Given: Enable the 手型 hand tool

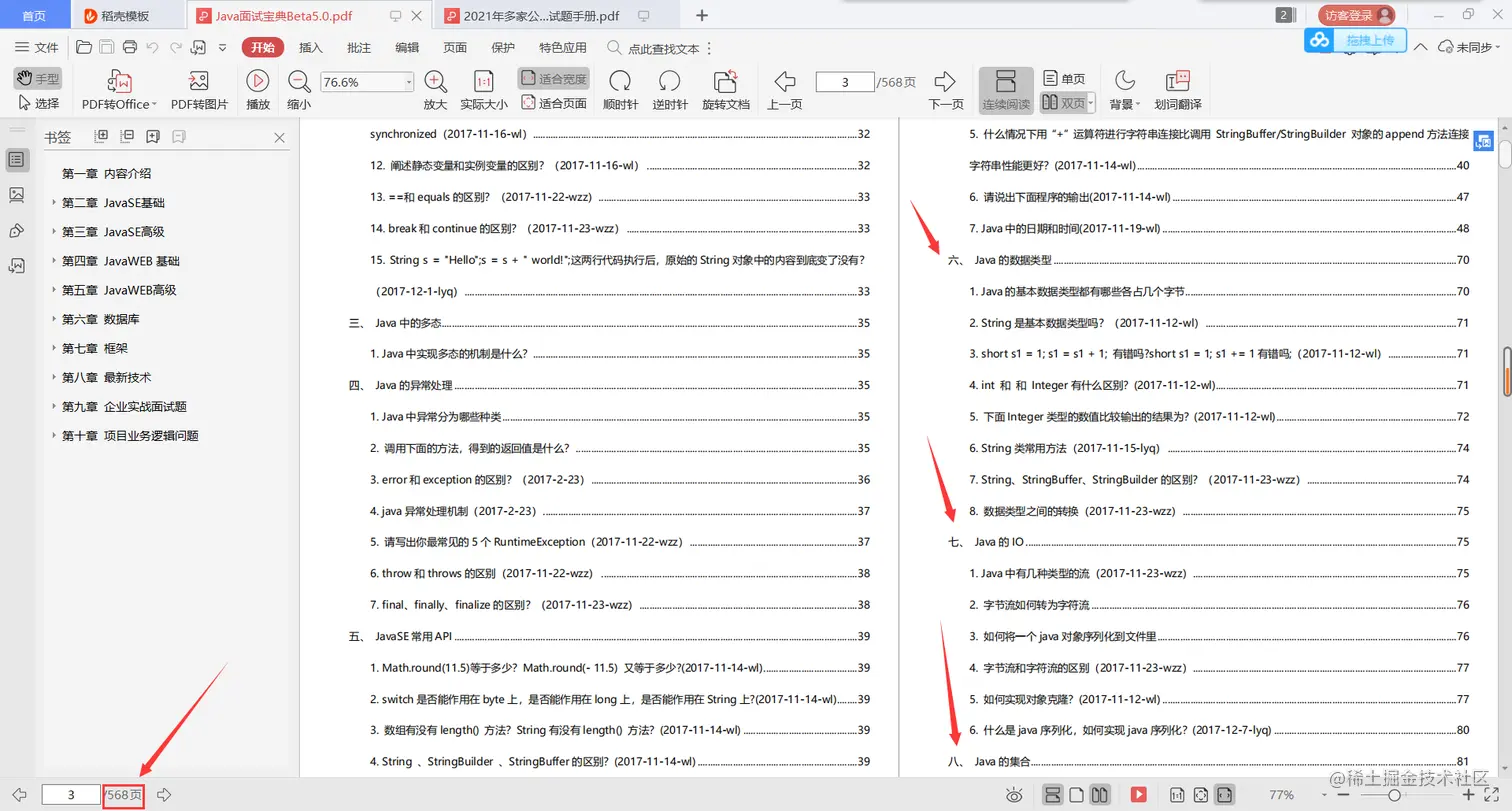Looking at the screenshot, I should tap(38, 78).
